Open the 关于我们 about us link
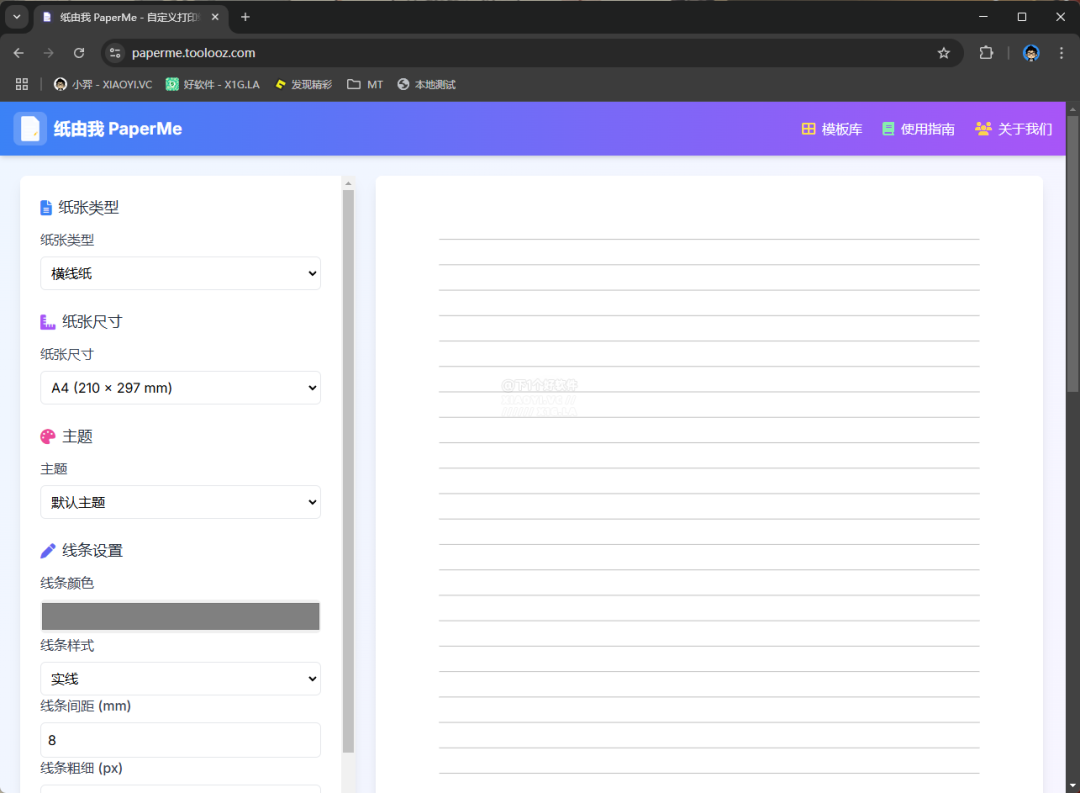Image resolution: width=1080 pixels, height=793 pixels. click(x=1014, y=129)
